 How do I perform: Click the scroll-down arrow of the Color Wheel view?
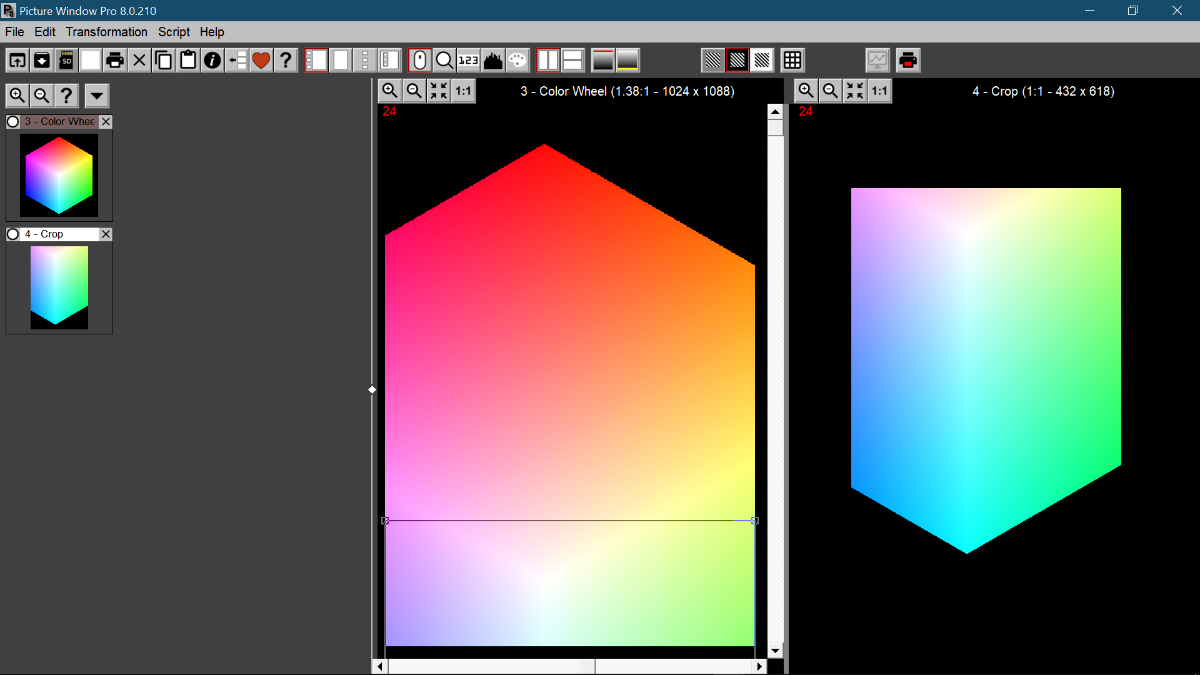coord(775,650)
